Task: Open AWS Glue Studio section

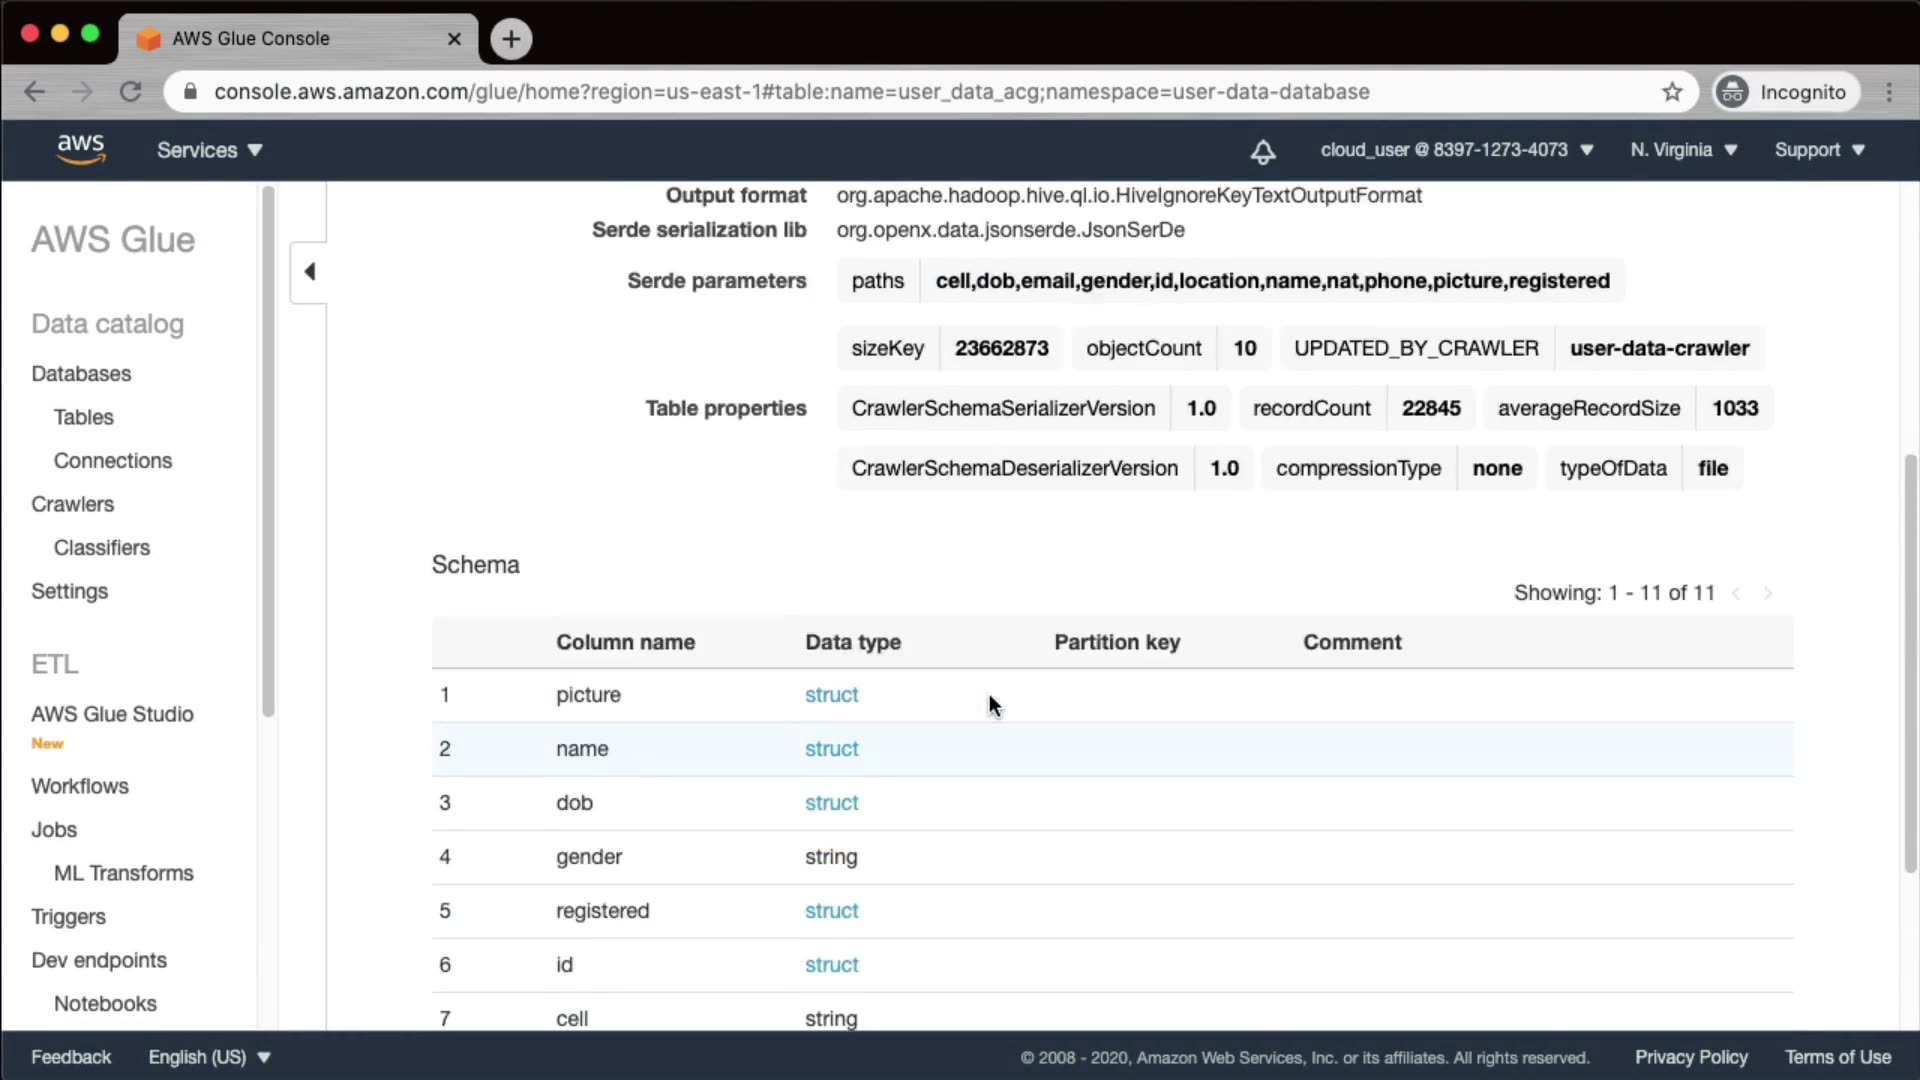Action: (x=112, y=714)
